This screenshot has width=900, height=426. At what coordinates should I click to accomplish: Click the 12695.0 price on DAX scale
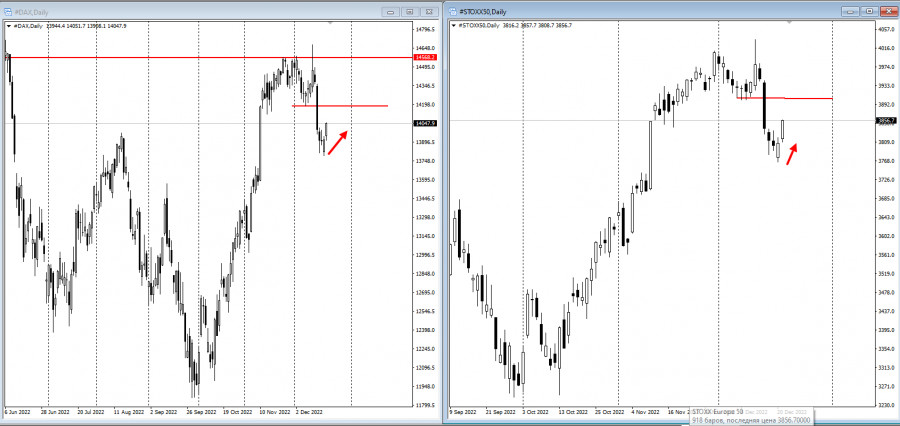tap(425, 292)
